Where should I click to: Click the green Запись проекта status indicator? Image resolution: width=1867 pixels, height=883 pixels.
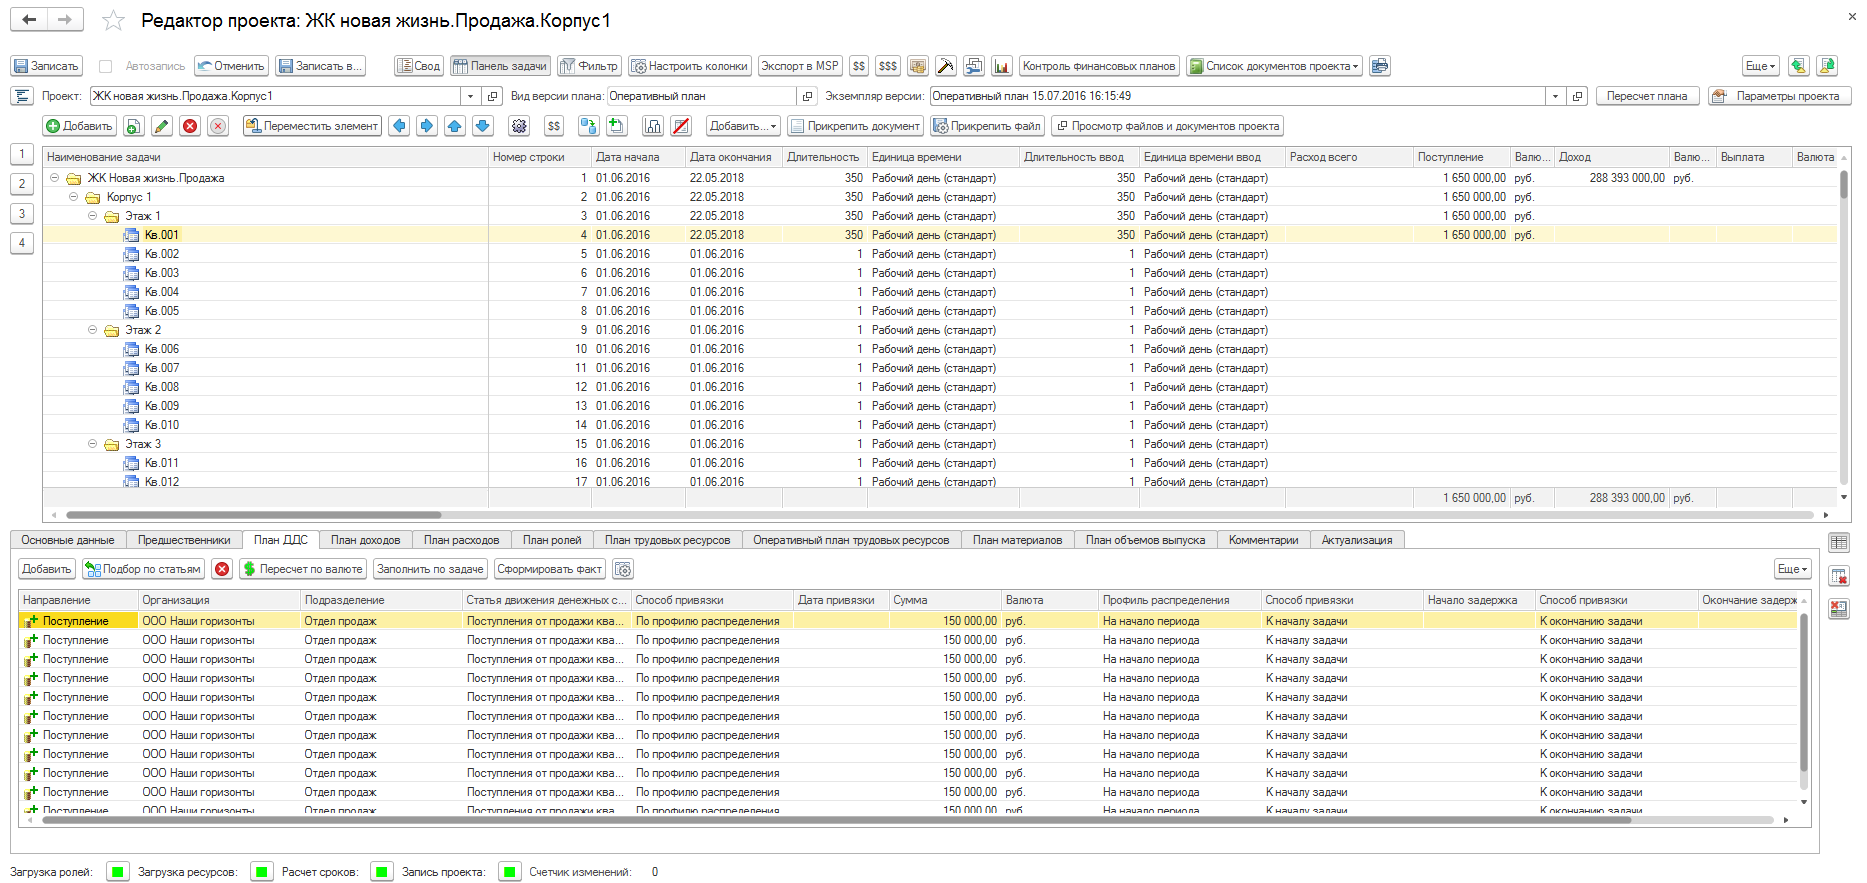509,872
